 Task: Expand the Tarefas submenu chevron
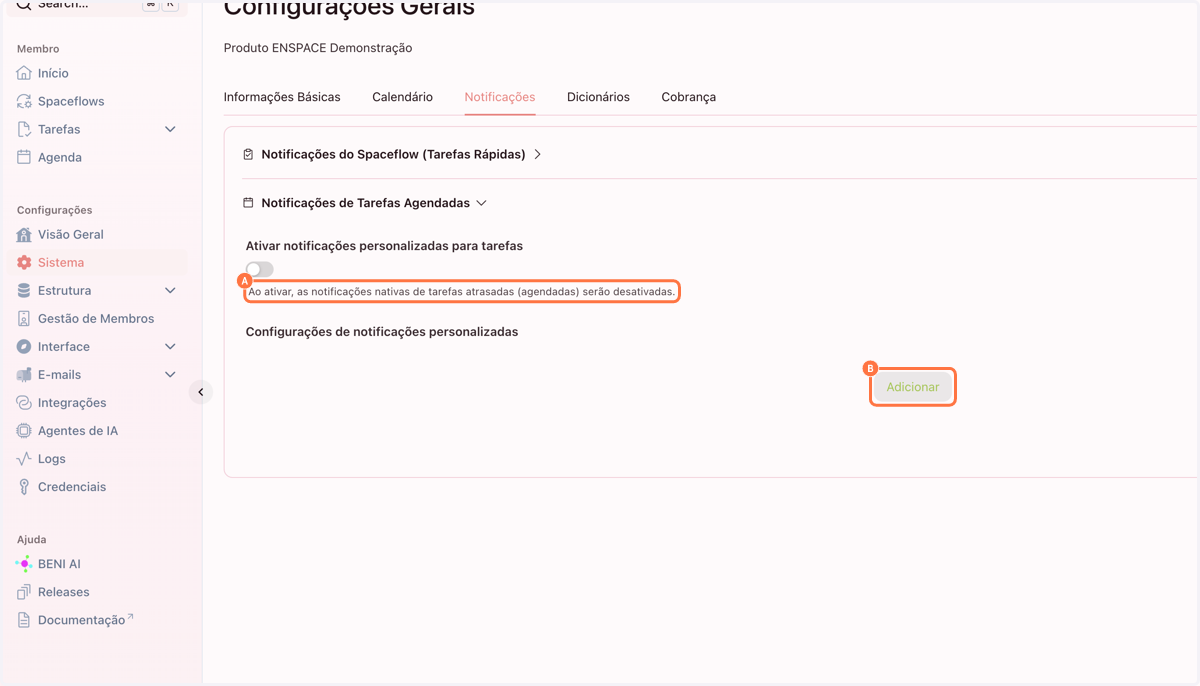[170, 129]
